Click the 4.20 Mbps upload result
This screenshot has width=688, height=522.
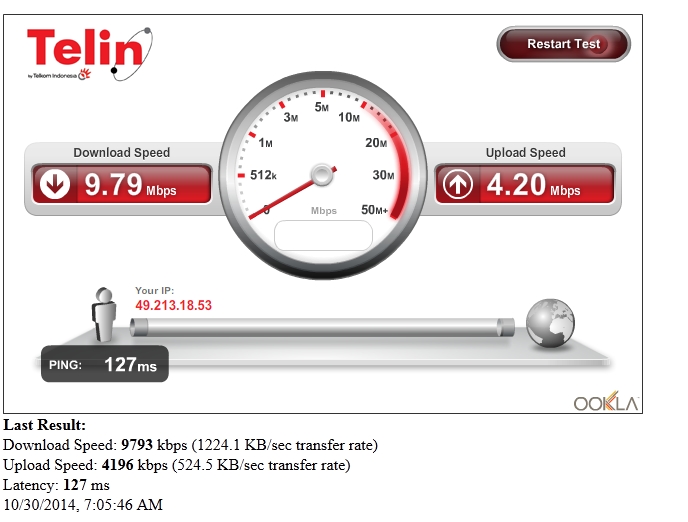[x=533, y=184]
